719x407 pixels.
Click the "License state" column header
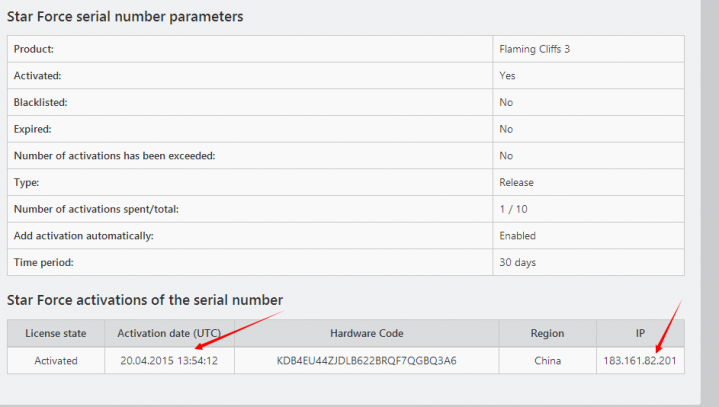point(55,333)
